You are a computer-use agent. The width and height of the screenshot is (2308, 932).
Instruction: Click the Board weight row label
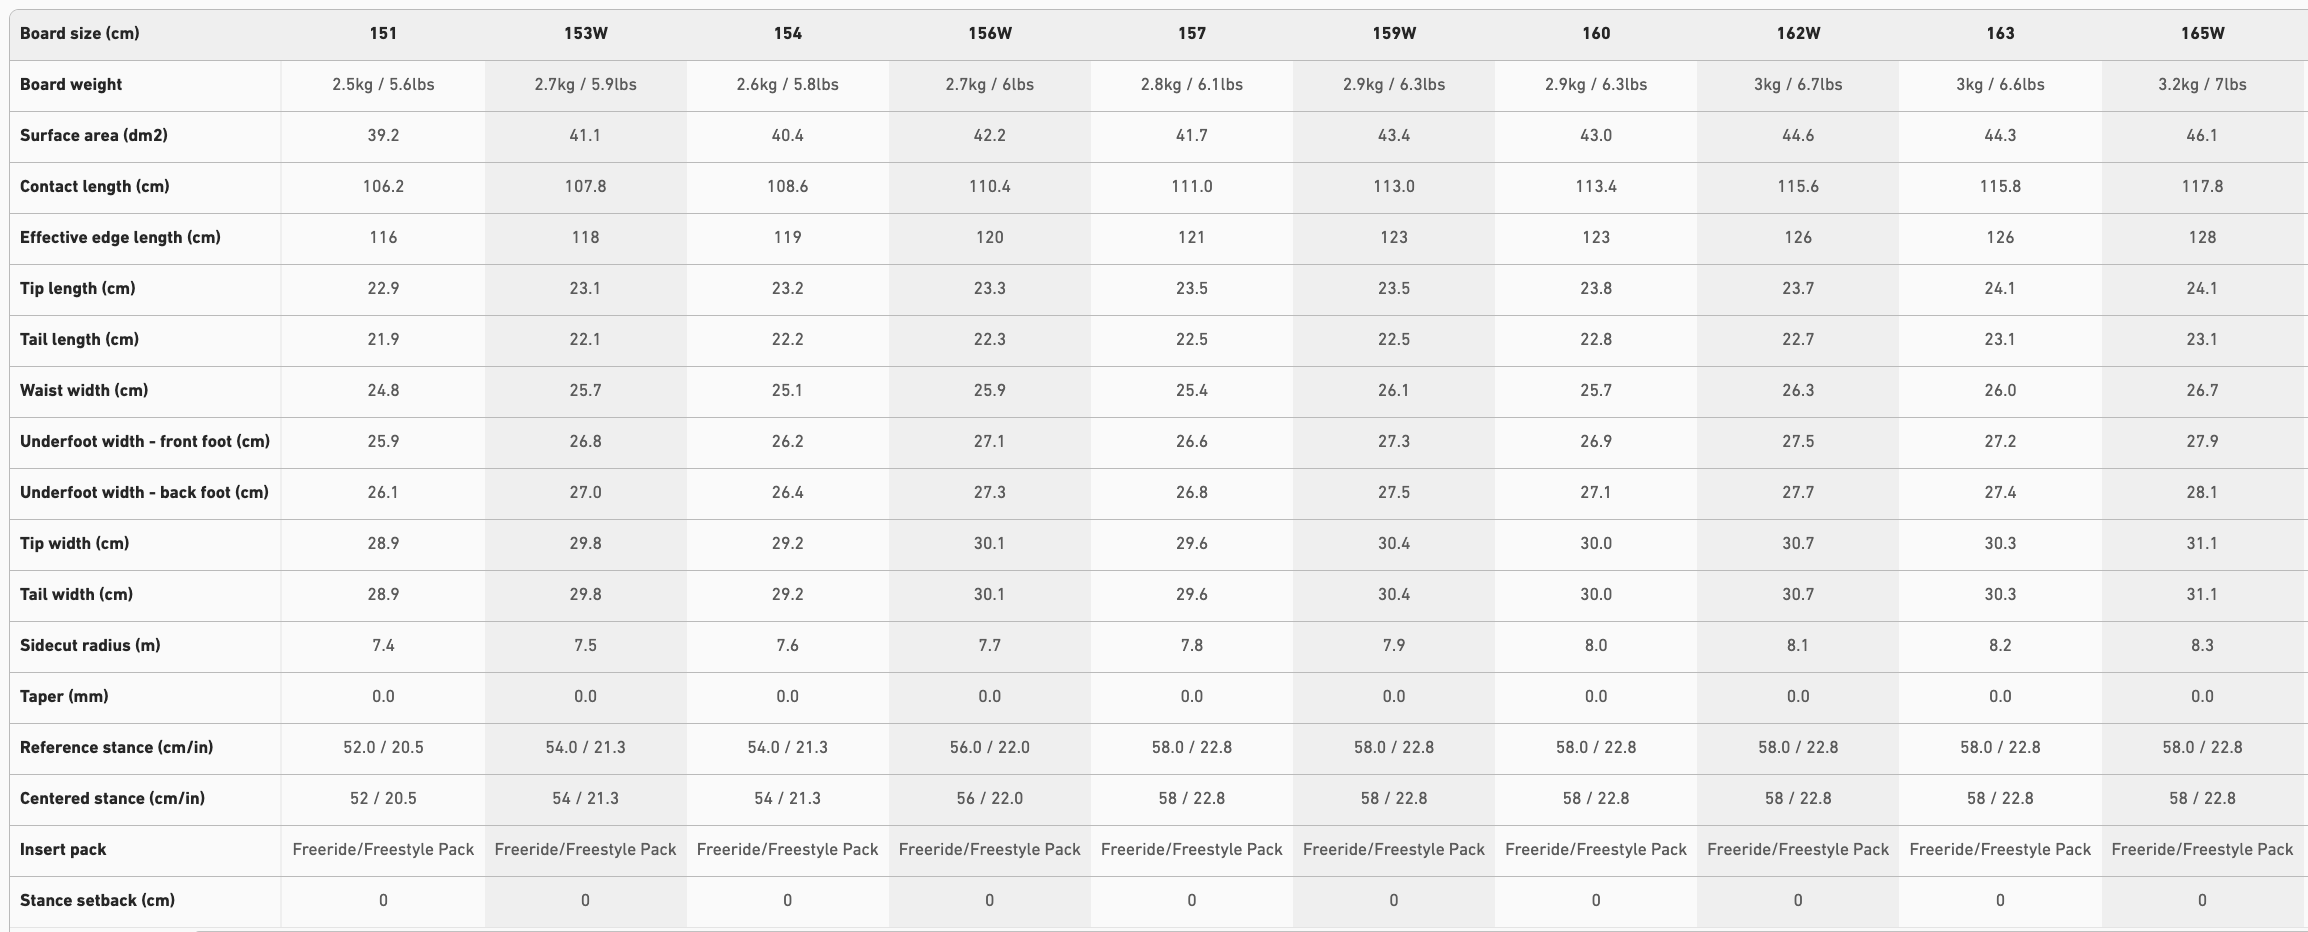[x=71, y=84]
